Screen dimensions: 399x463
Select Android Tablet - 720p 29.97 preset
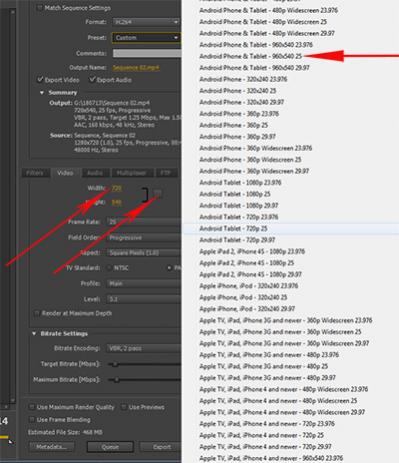pyautogui.click(x=237, y=240)
